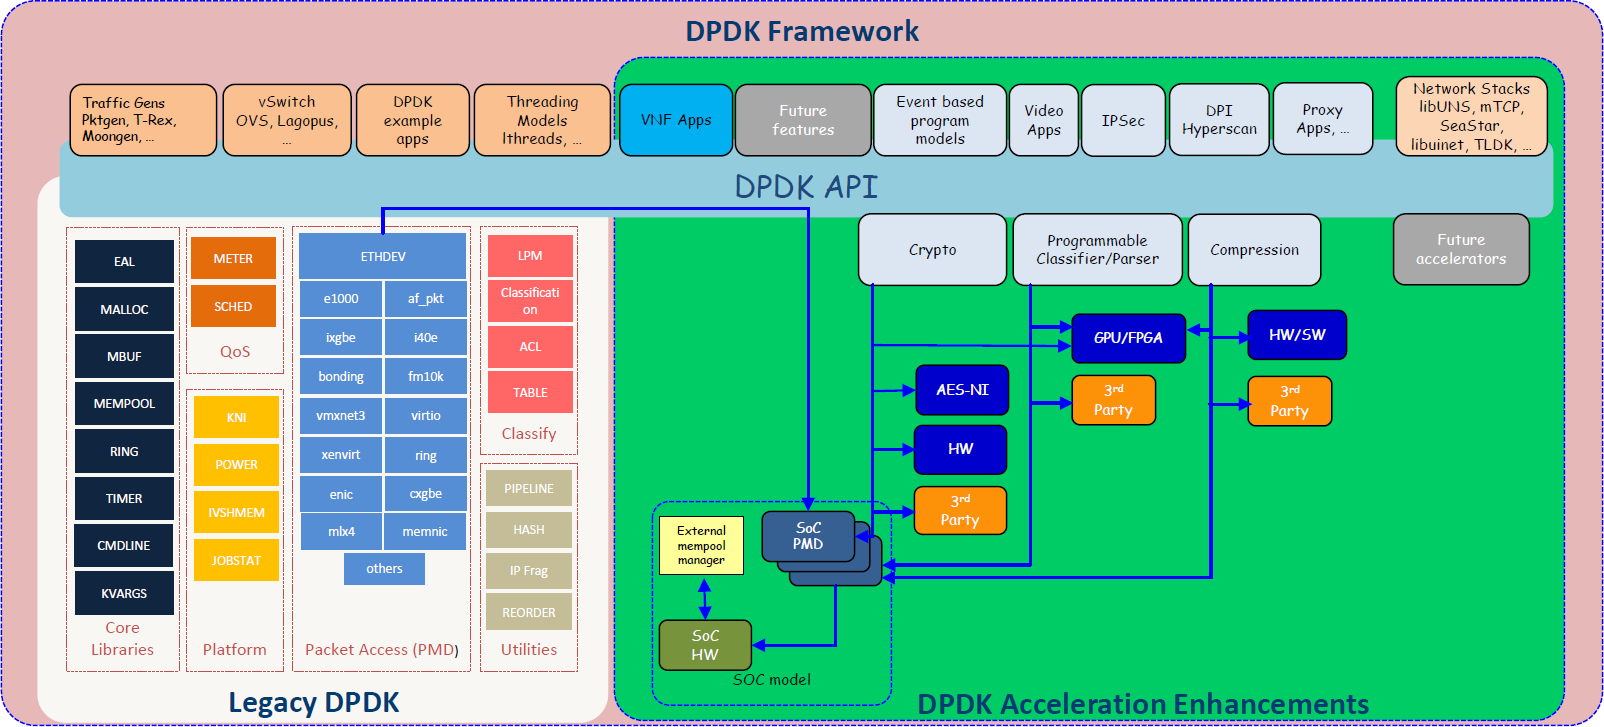Click the TABLE classify block

click(530, 392)
